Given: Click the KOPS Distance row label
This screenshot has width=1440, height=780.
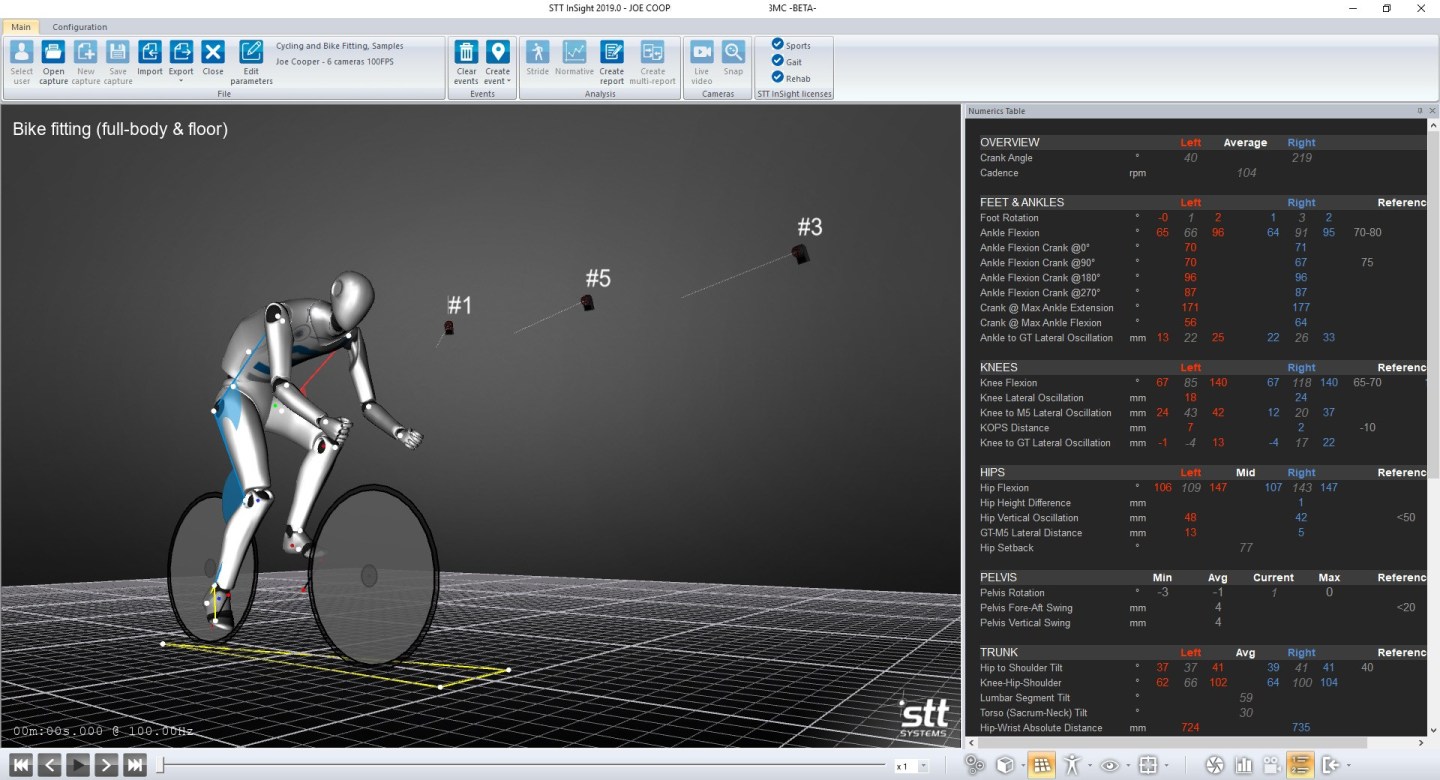Looking at the screenshot, I should pos(1014,428).
